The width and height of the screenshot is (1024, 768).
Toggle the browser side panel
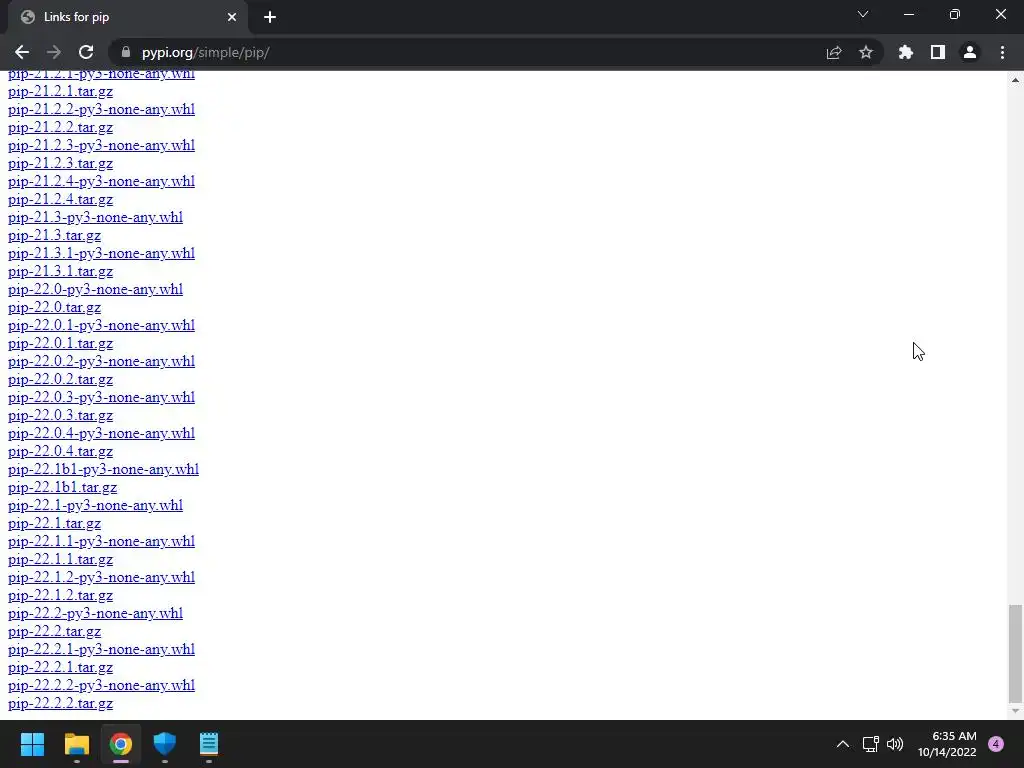(938, 52)
